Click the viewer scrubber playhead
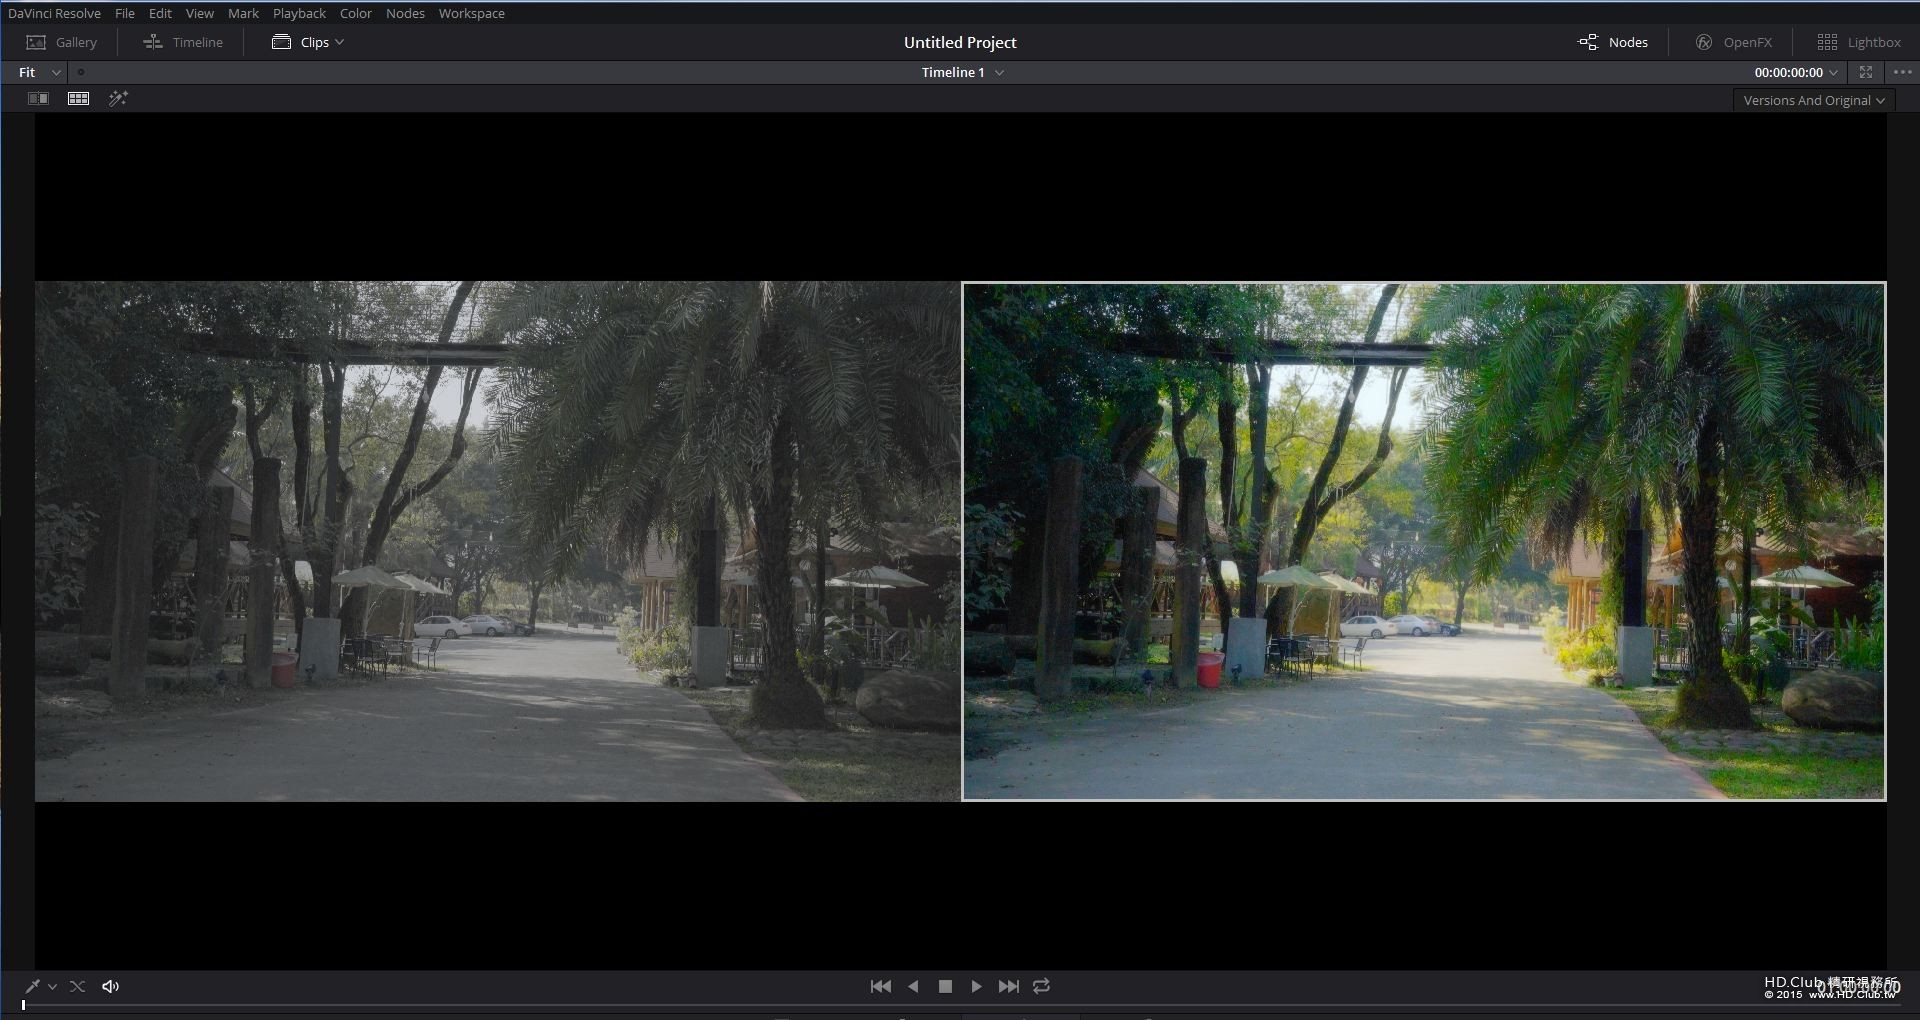The image size is (1920, 1020). point(23,1005)
